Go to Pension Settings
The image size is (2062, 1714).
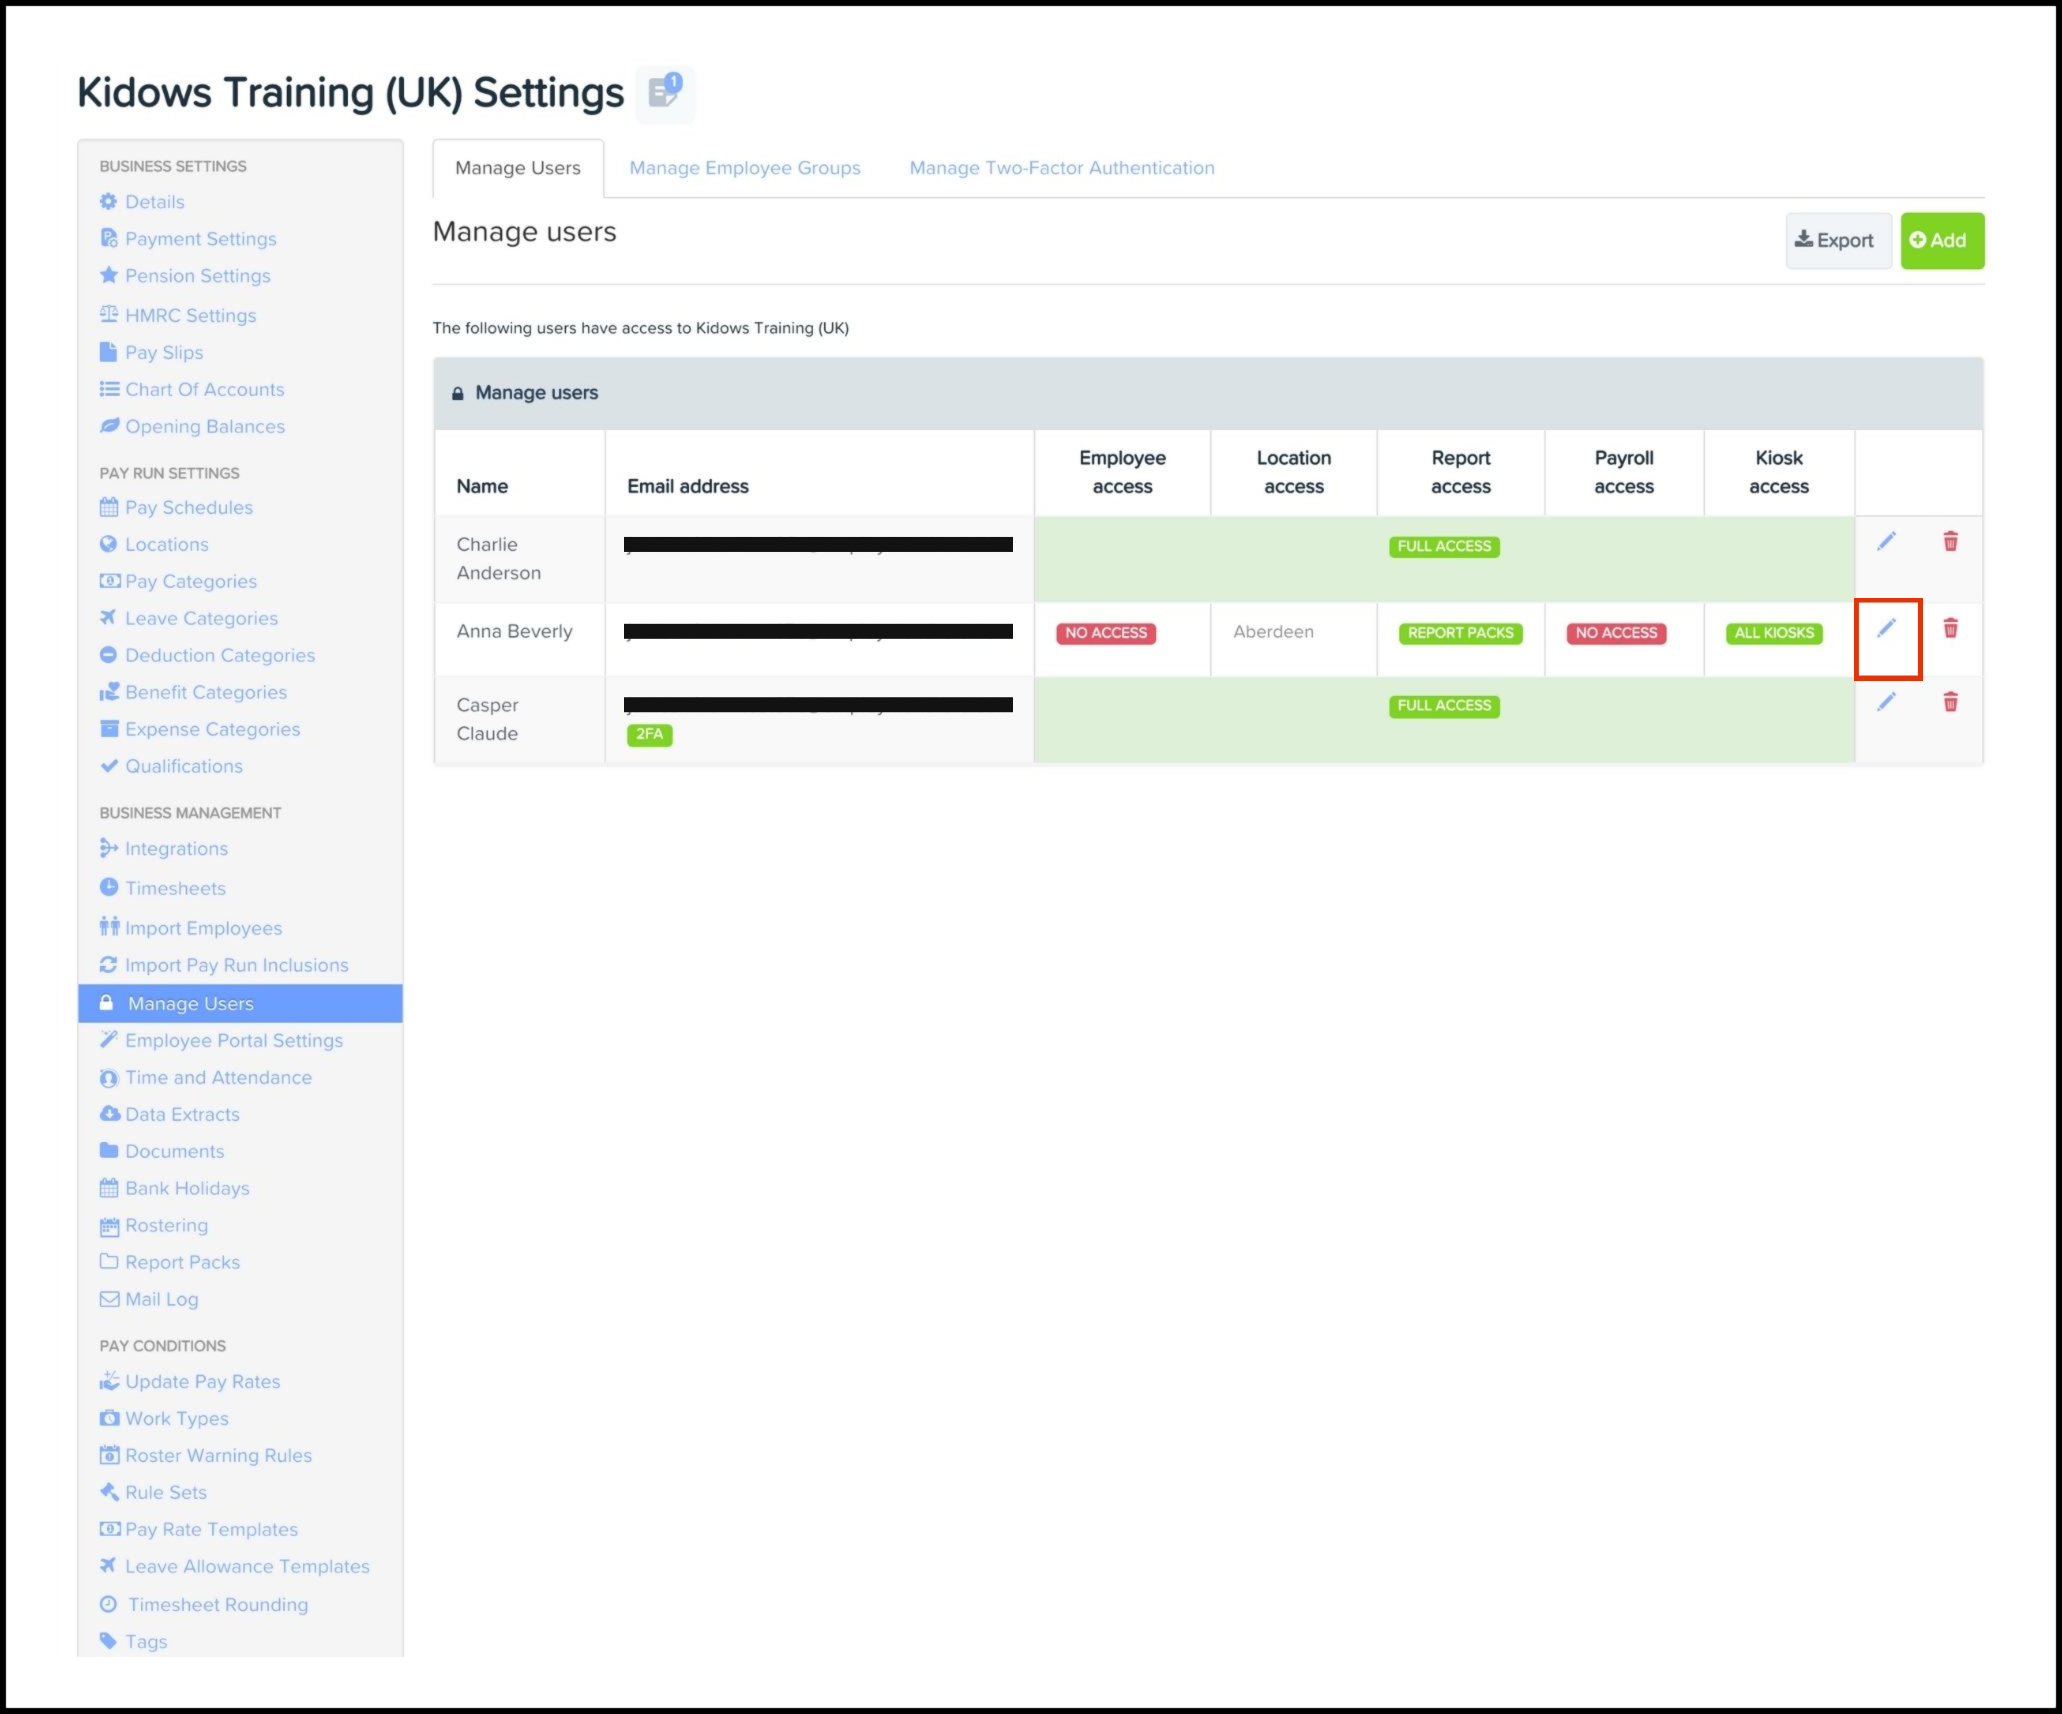pos(197,276)
